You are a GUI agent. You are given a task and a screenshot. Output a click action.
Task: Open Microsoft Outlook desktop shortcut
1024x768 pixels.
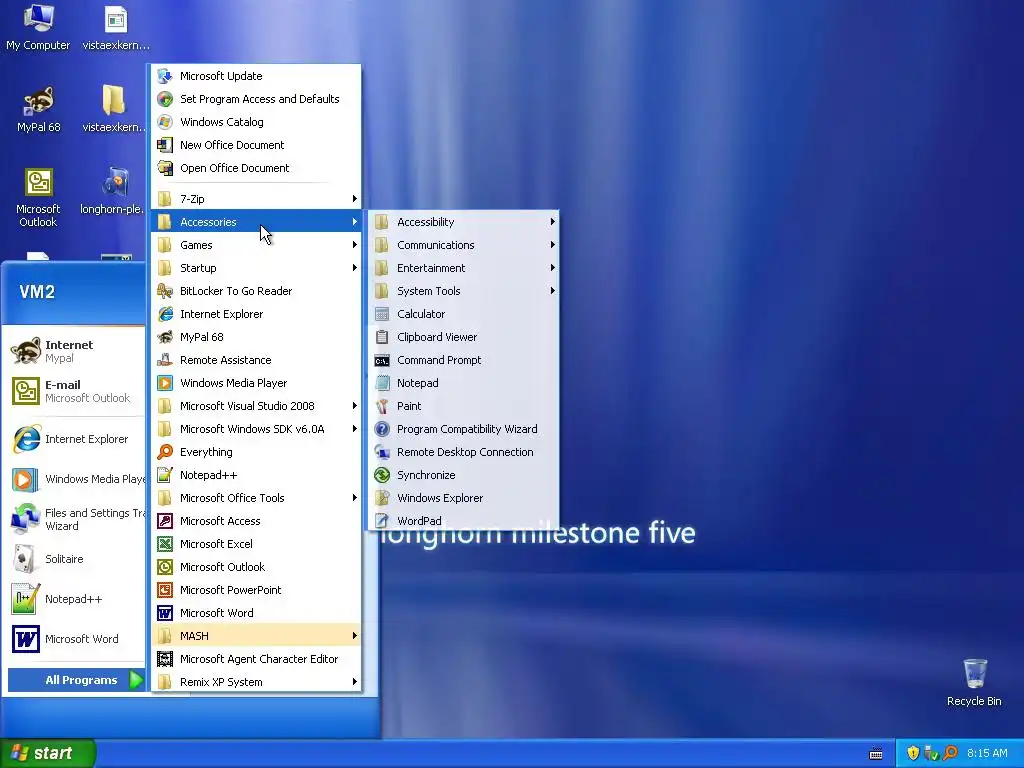coord(38,197)
